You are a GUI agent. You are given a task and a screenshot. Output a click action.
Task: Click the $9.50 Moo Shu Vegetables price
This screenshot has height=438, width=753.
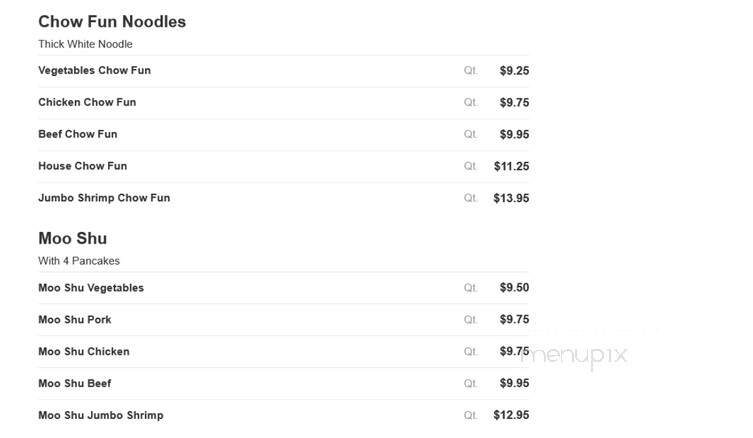tap(514, 287)
